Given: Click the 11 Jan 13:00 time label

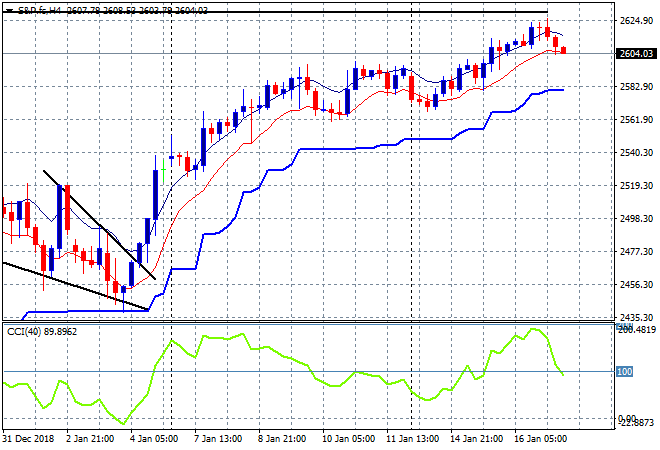Looking at the screenshot, I should (x=412, y=439).
